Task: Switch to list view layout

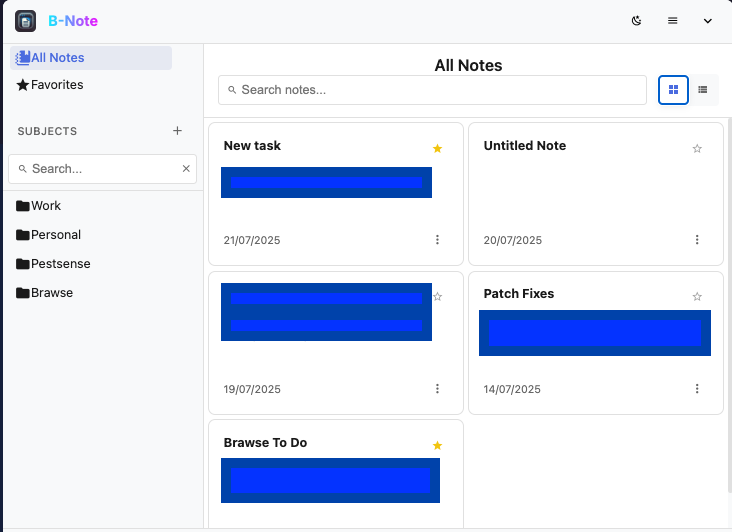Action: tap(703, 90)
